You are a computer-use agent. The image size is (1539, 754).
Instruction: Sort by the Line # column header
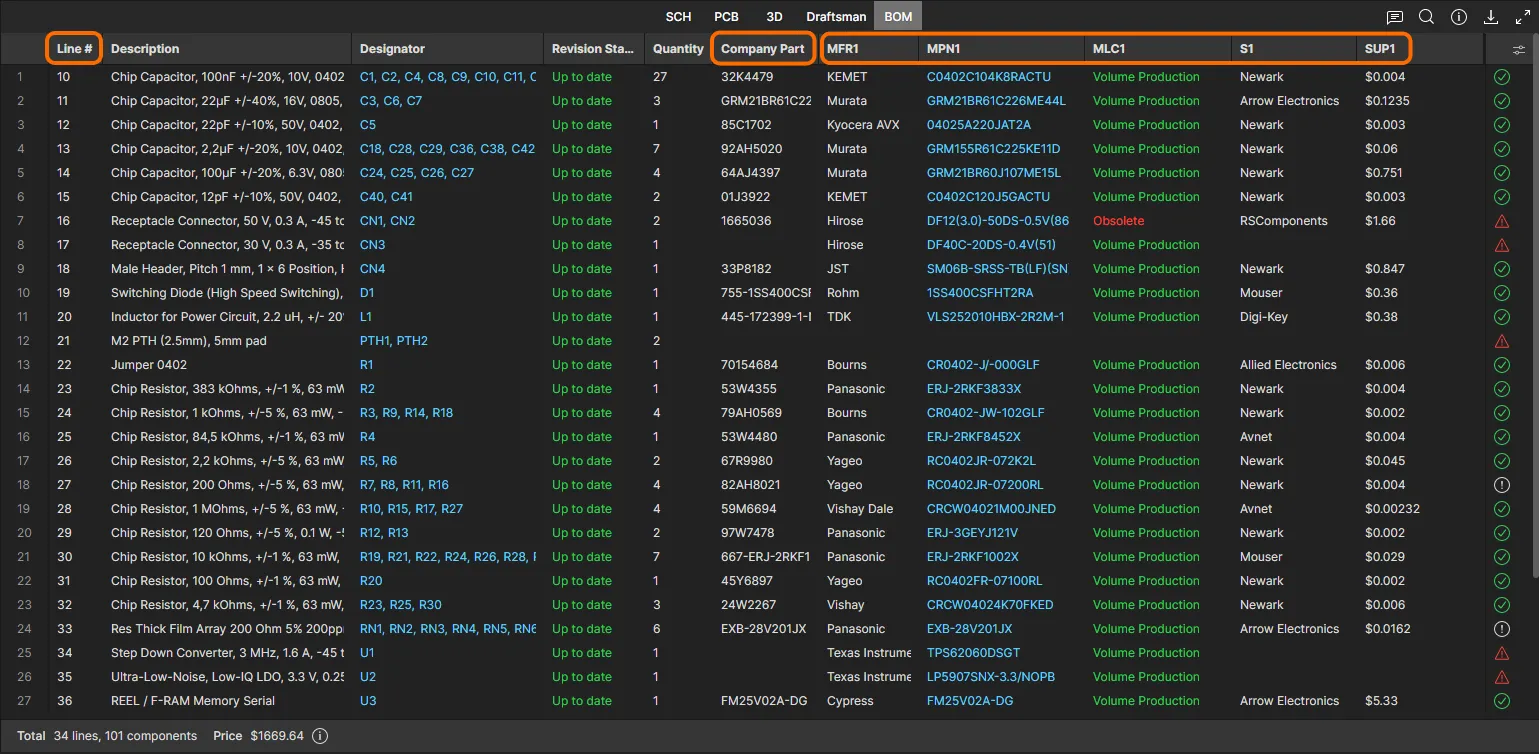click(75, 49)
